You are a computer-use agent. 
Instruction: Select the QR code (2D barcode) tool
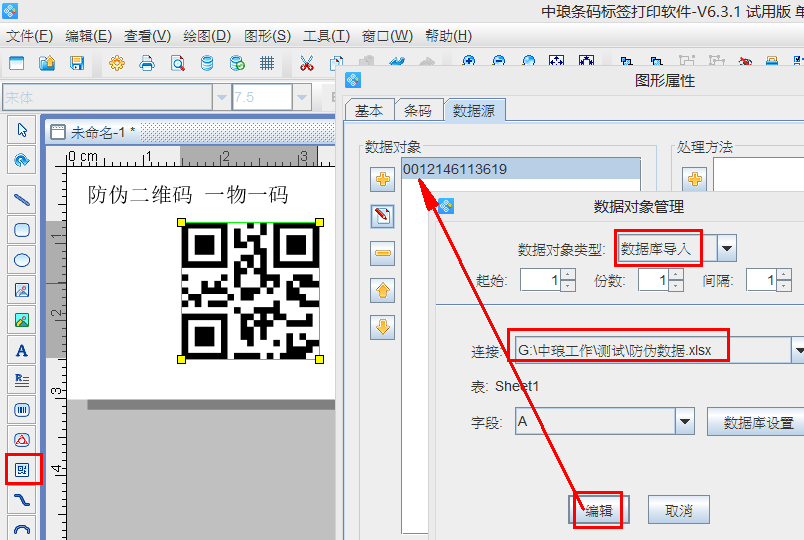click(22, 469)
